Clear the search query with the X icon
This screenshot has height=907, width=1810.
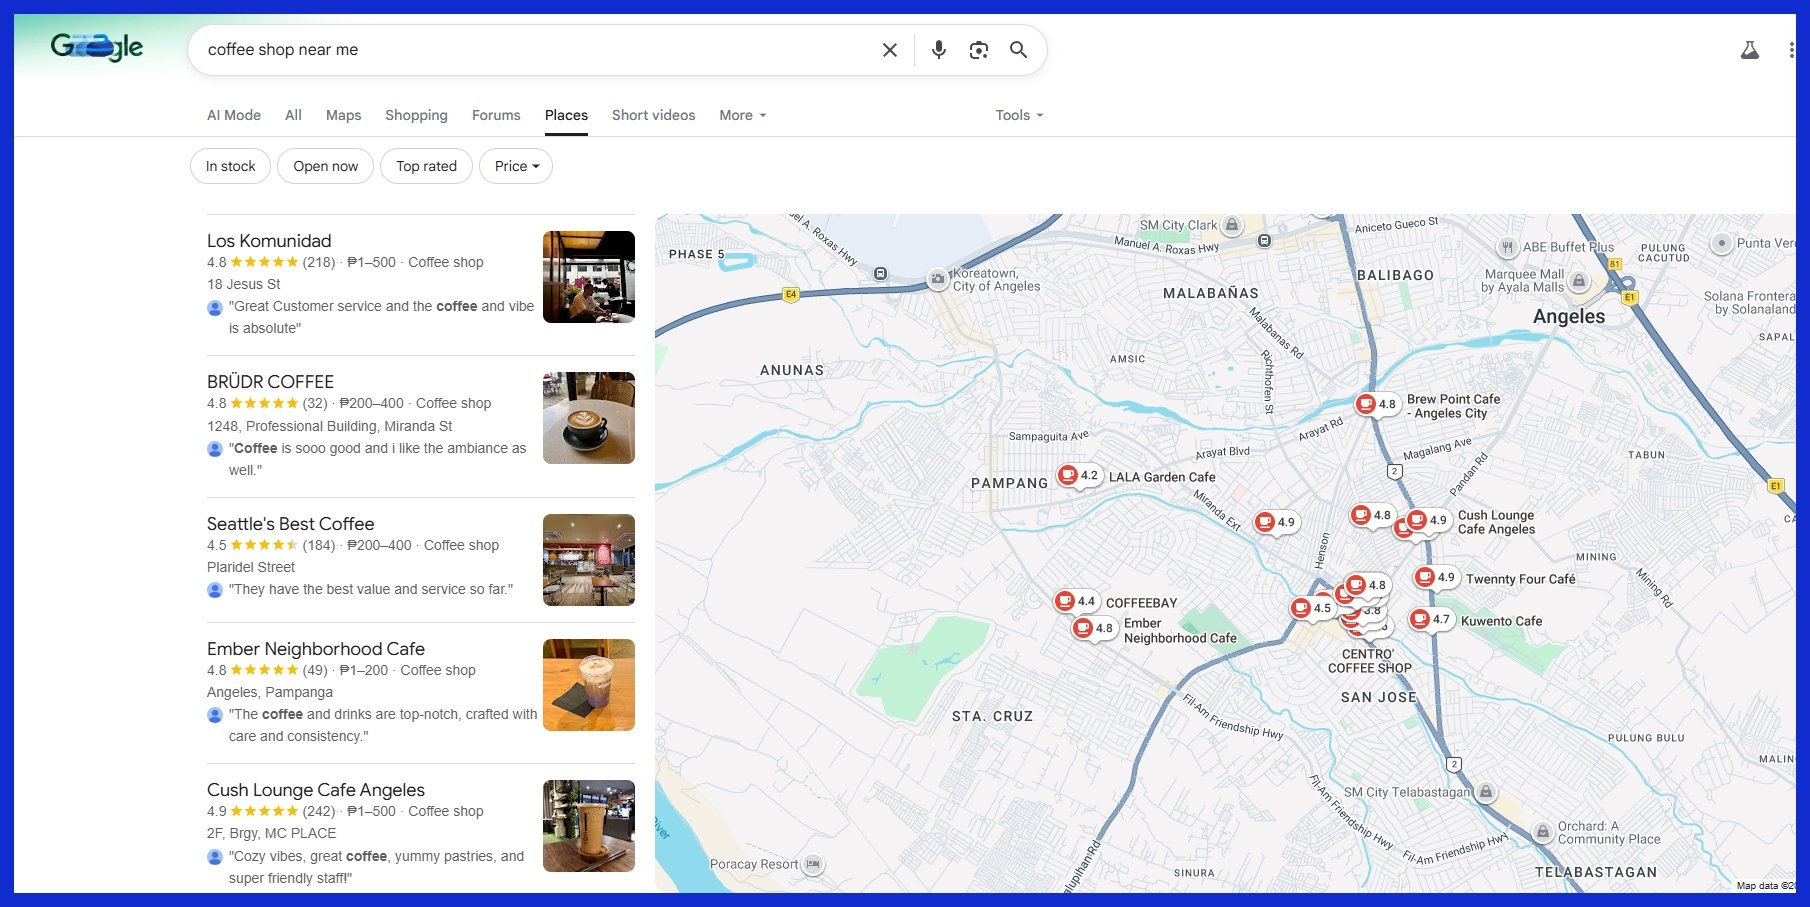pos(888,49)
